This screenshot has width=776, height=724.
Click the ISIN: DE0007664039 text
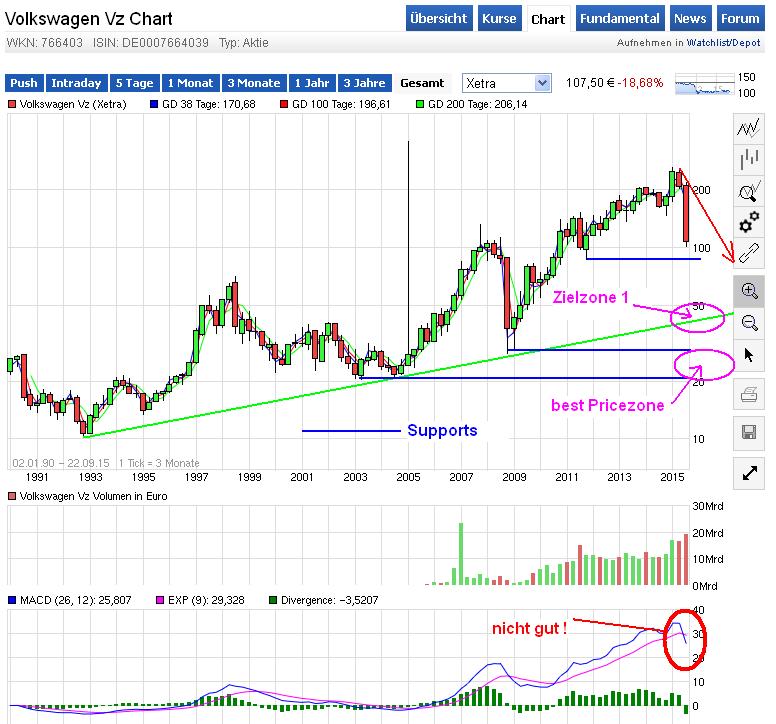tap(151, 43)
